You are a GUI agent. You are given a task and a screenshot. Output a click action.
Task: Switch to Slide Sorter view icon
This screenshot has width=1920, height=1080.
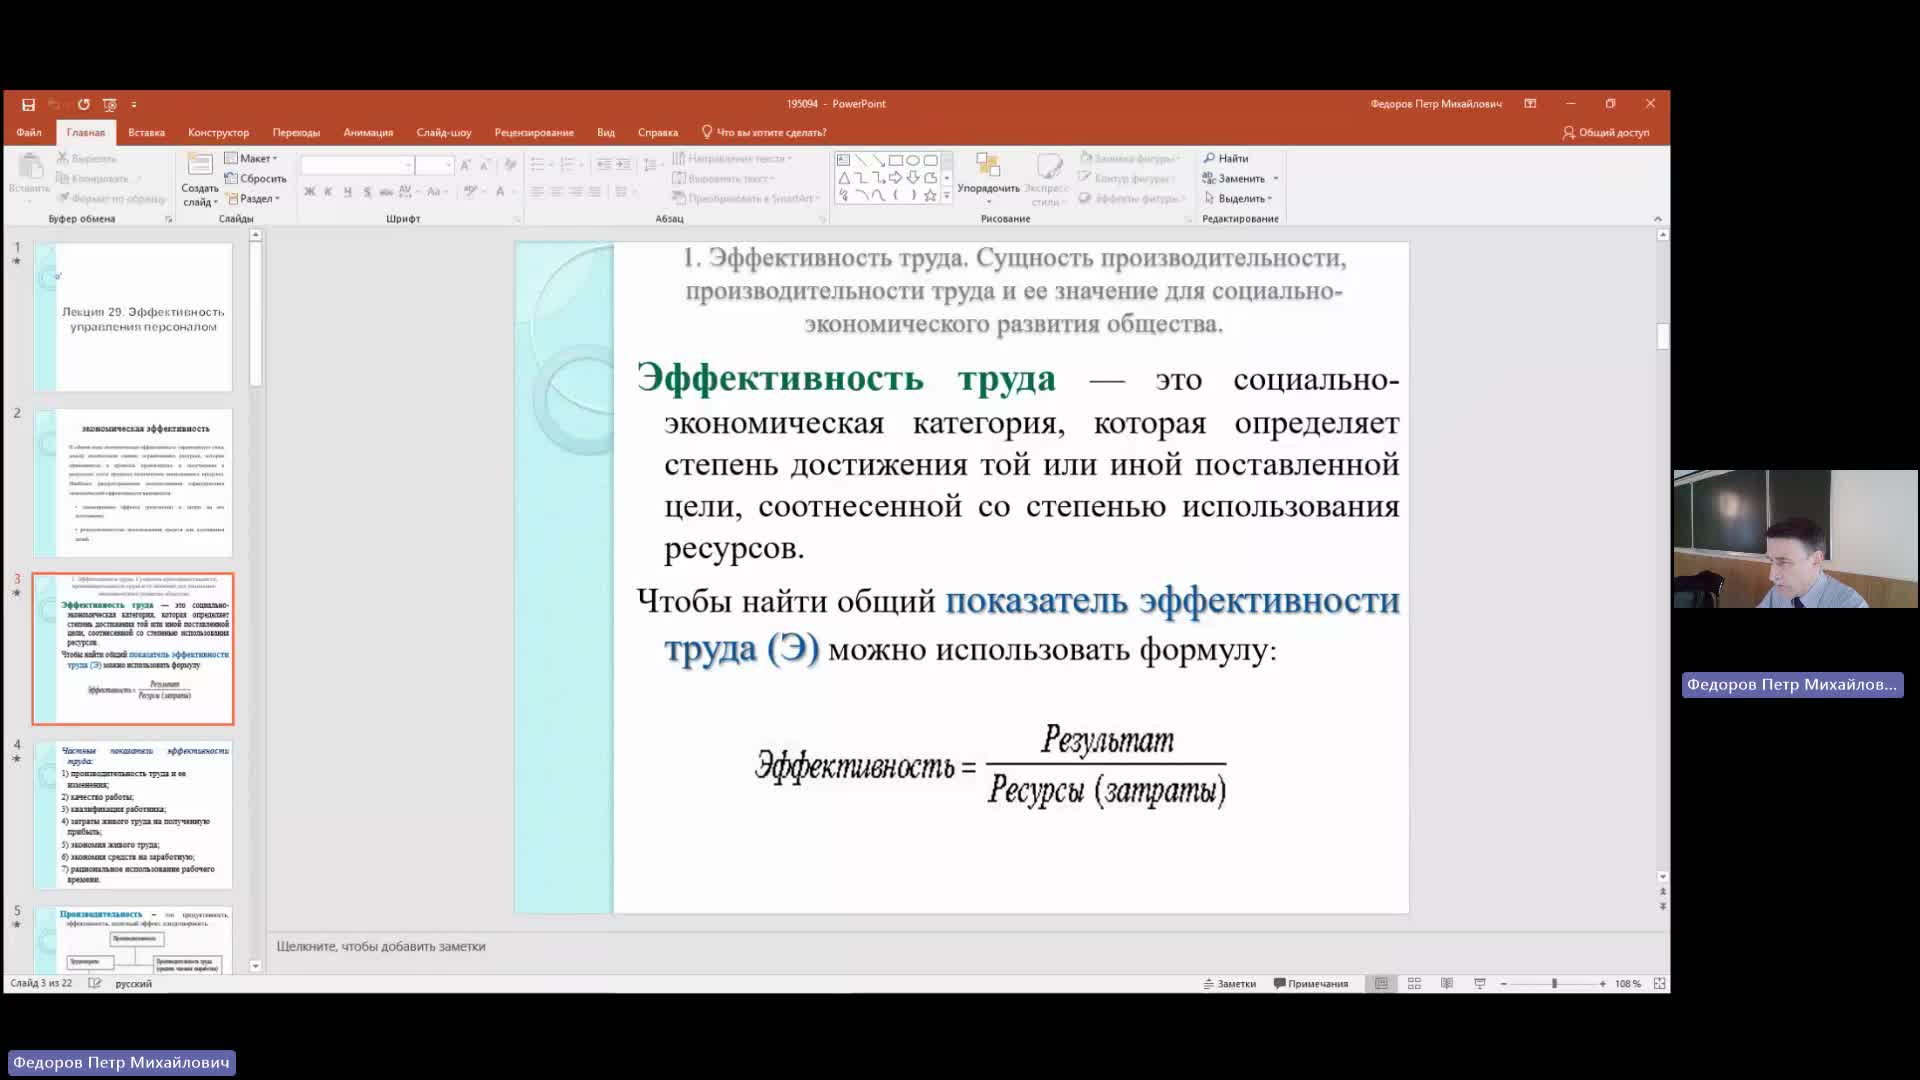[x=1414, y=984]
